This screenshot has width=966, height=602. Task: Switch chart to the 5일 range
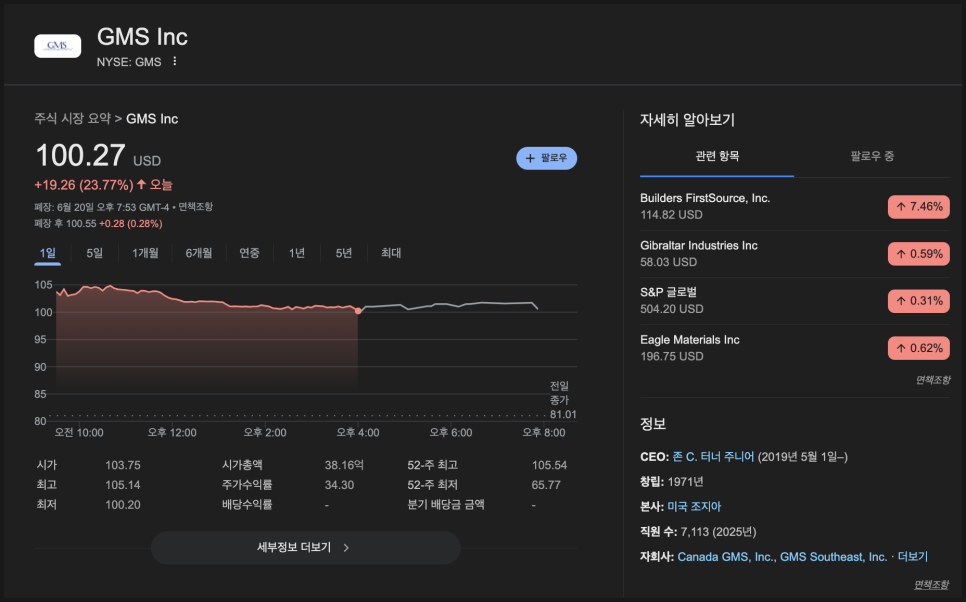click(94, 253)
